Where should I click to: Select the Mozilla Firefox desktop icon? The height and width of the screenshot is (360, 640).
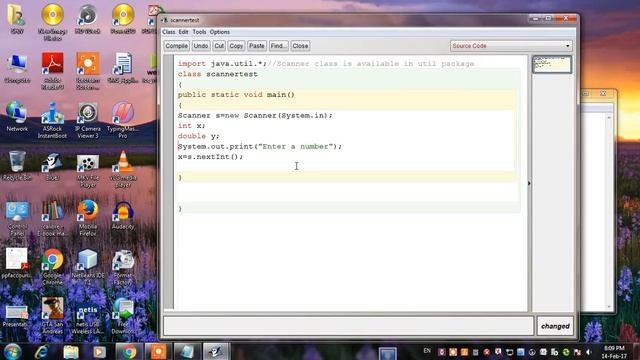[x=88, y=218]
